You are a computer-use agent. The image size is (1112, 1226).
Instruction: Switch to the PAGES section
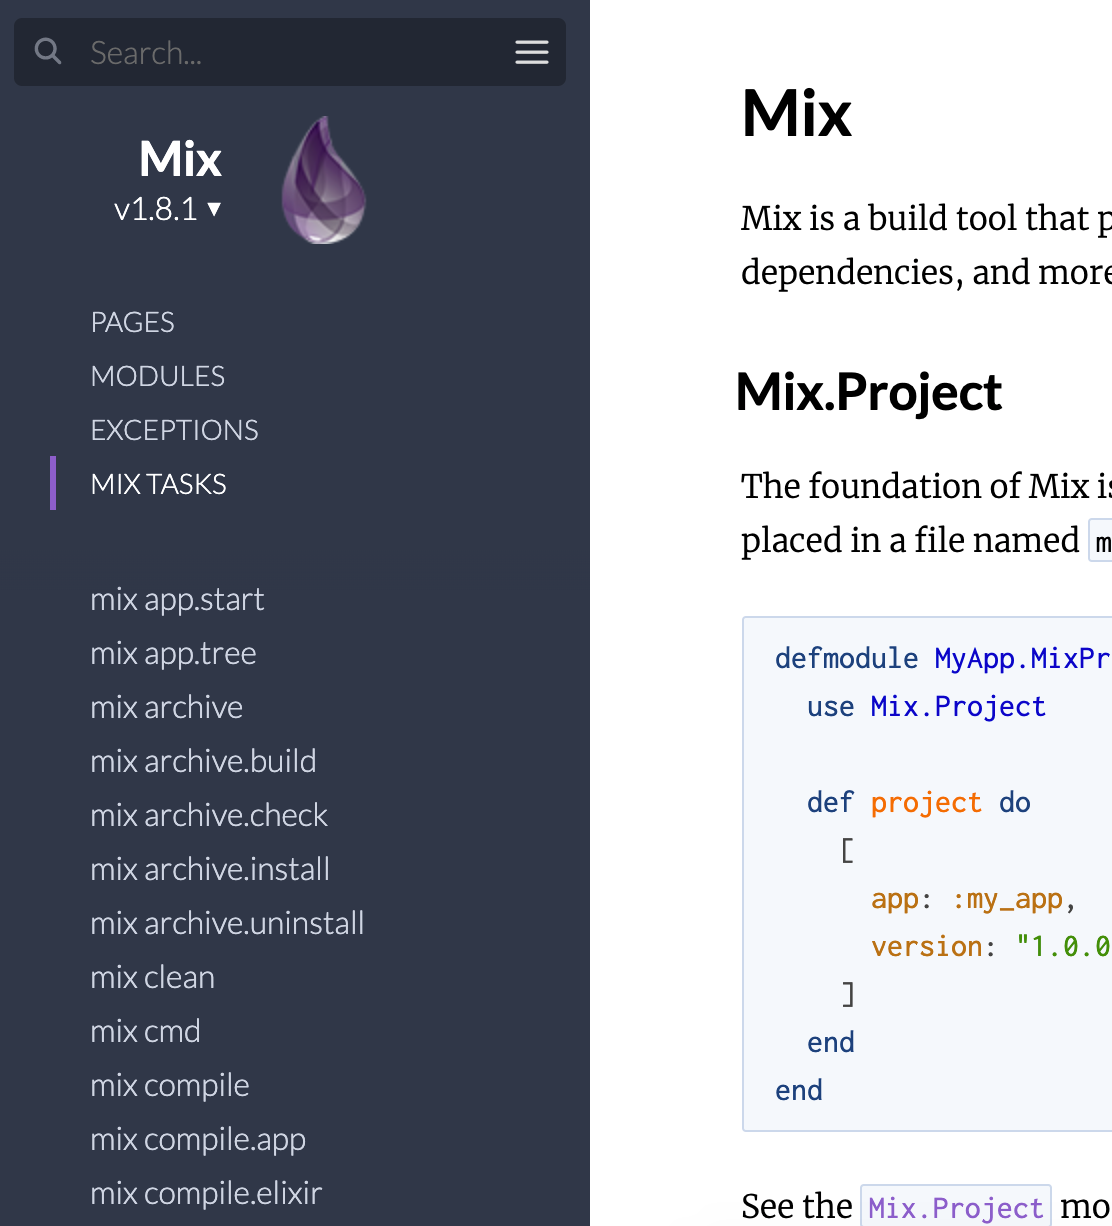click(x=132, y=322)
